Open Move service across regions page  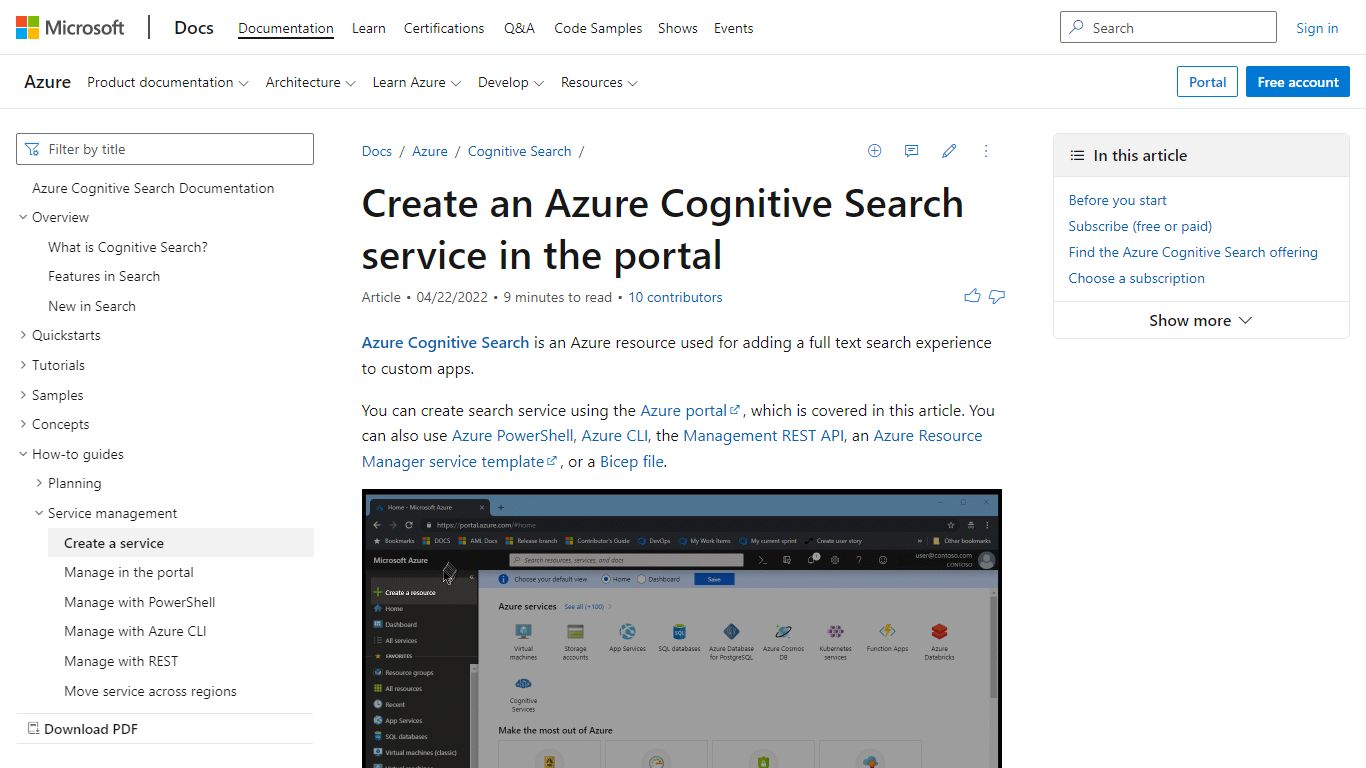(x=150, y=691)
